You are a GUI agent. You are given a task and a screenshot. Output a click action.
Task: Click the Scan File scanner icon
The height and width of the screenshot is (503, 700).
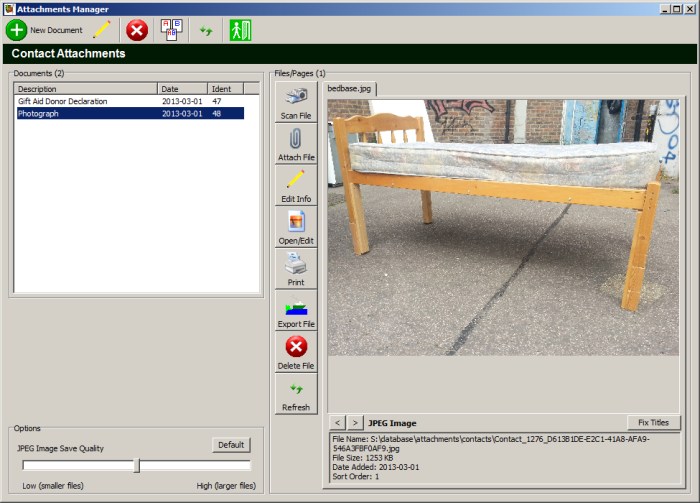(x=296, y=103)
